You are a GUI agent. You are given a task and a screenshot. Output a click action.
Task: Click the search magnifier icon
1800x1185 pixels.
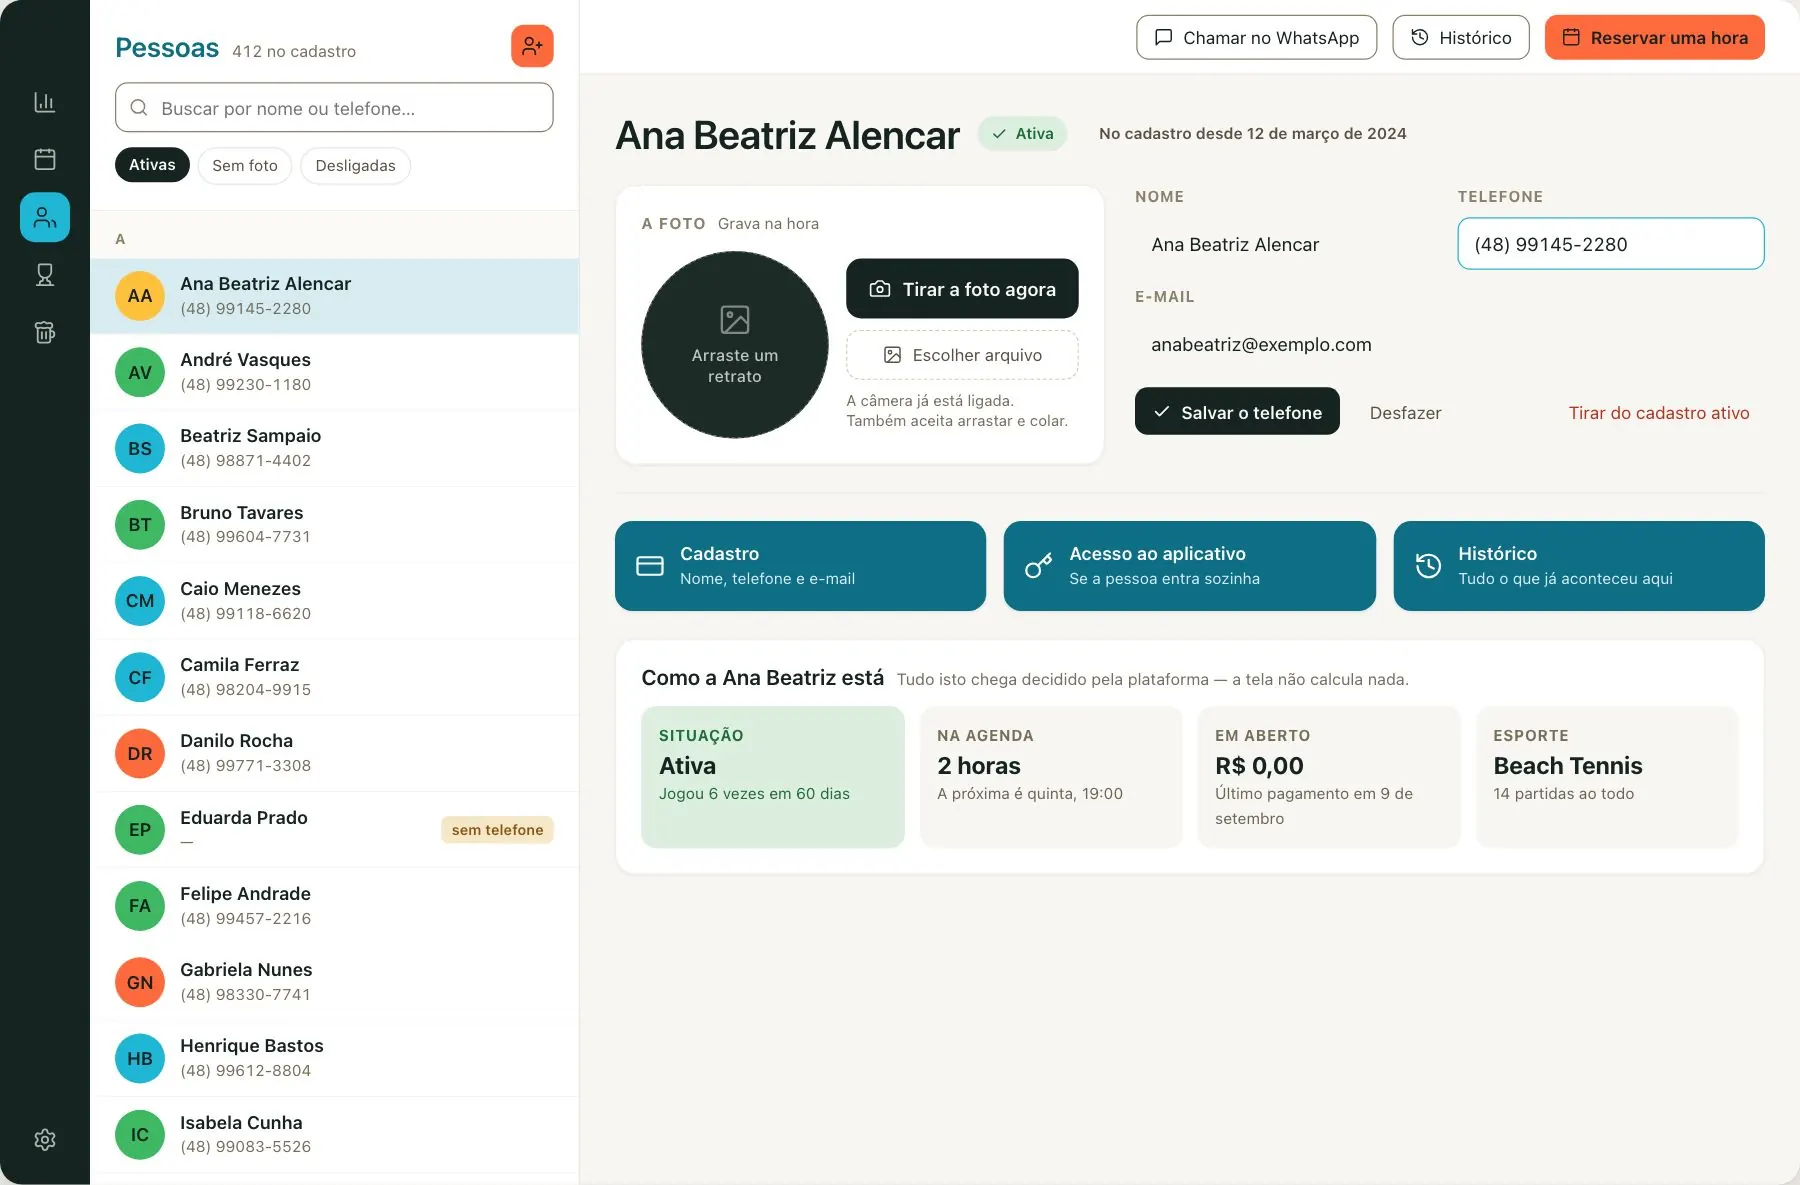coord(139,108)
